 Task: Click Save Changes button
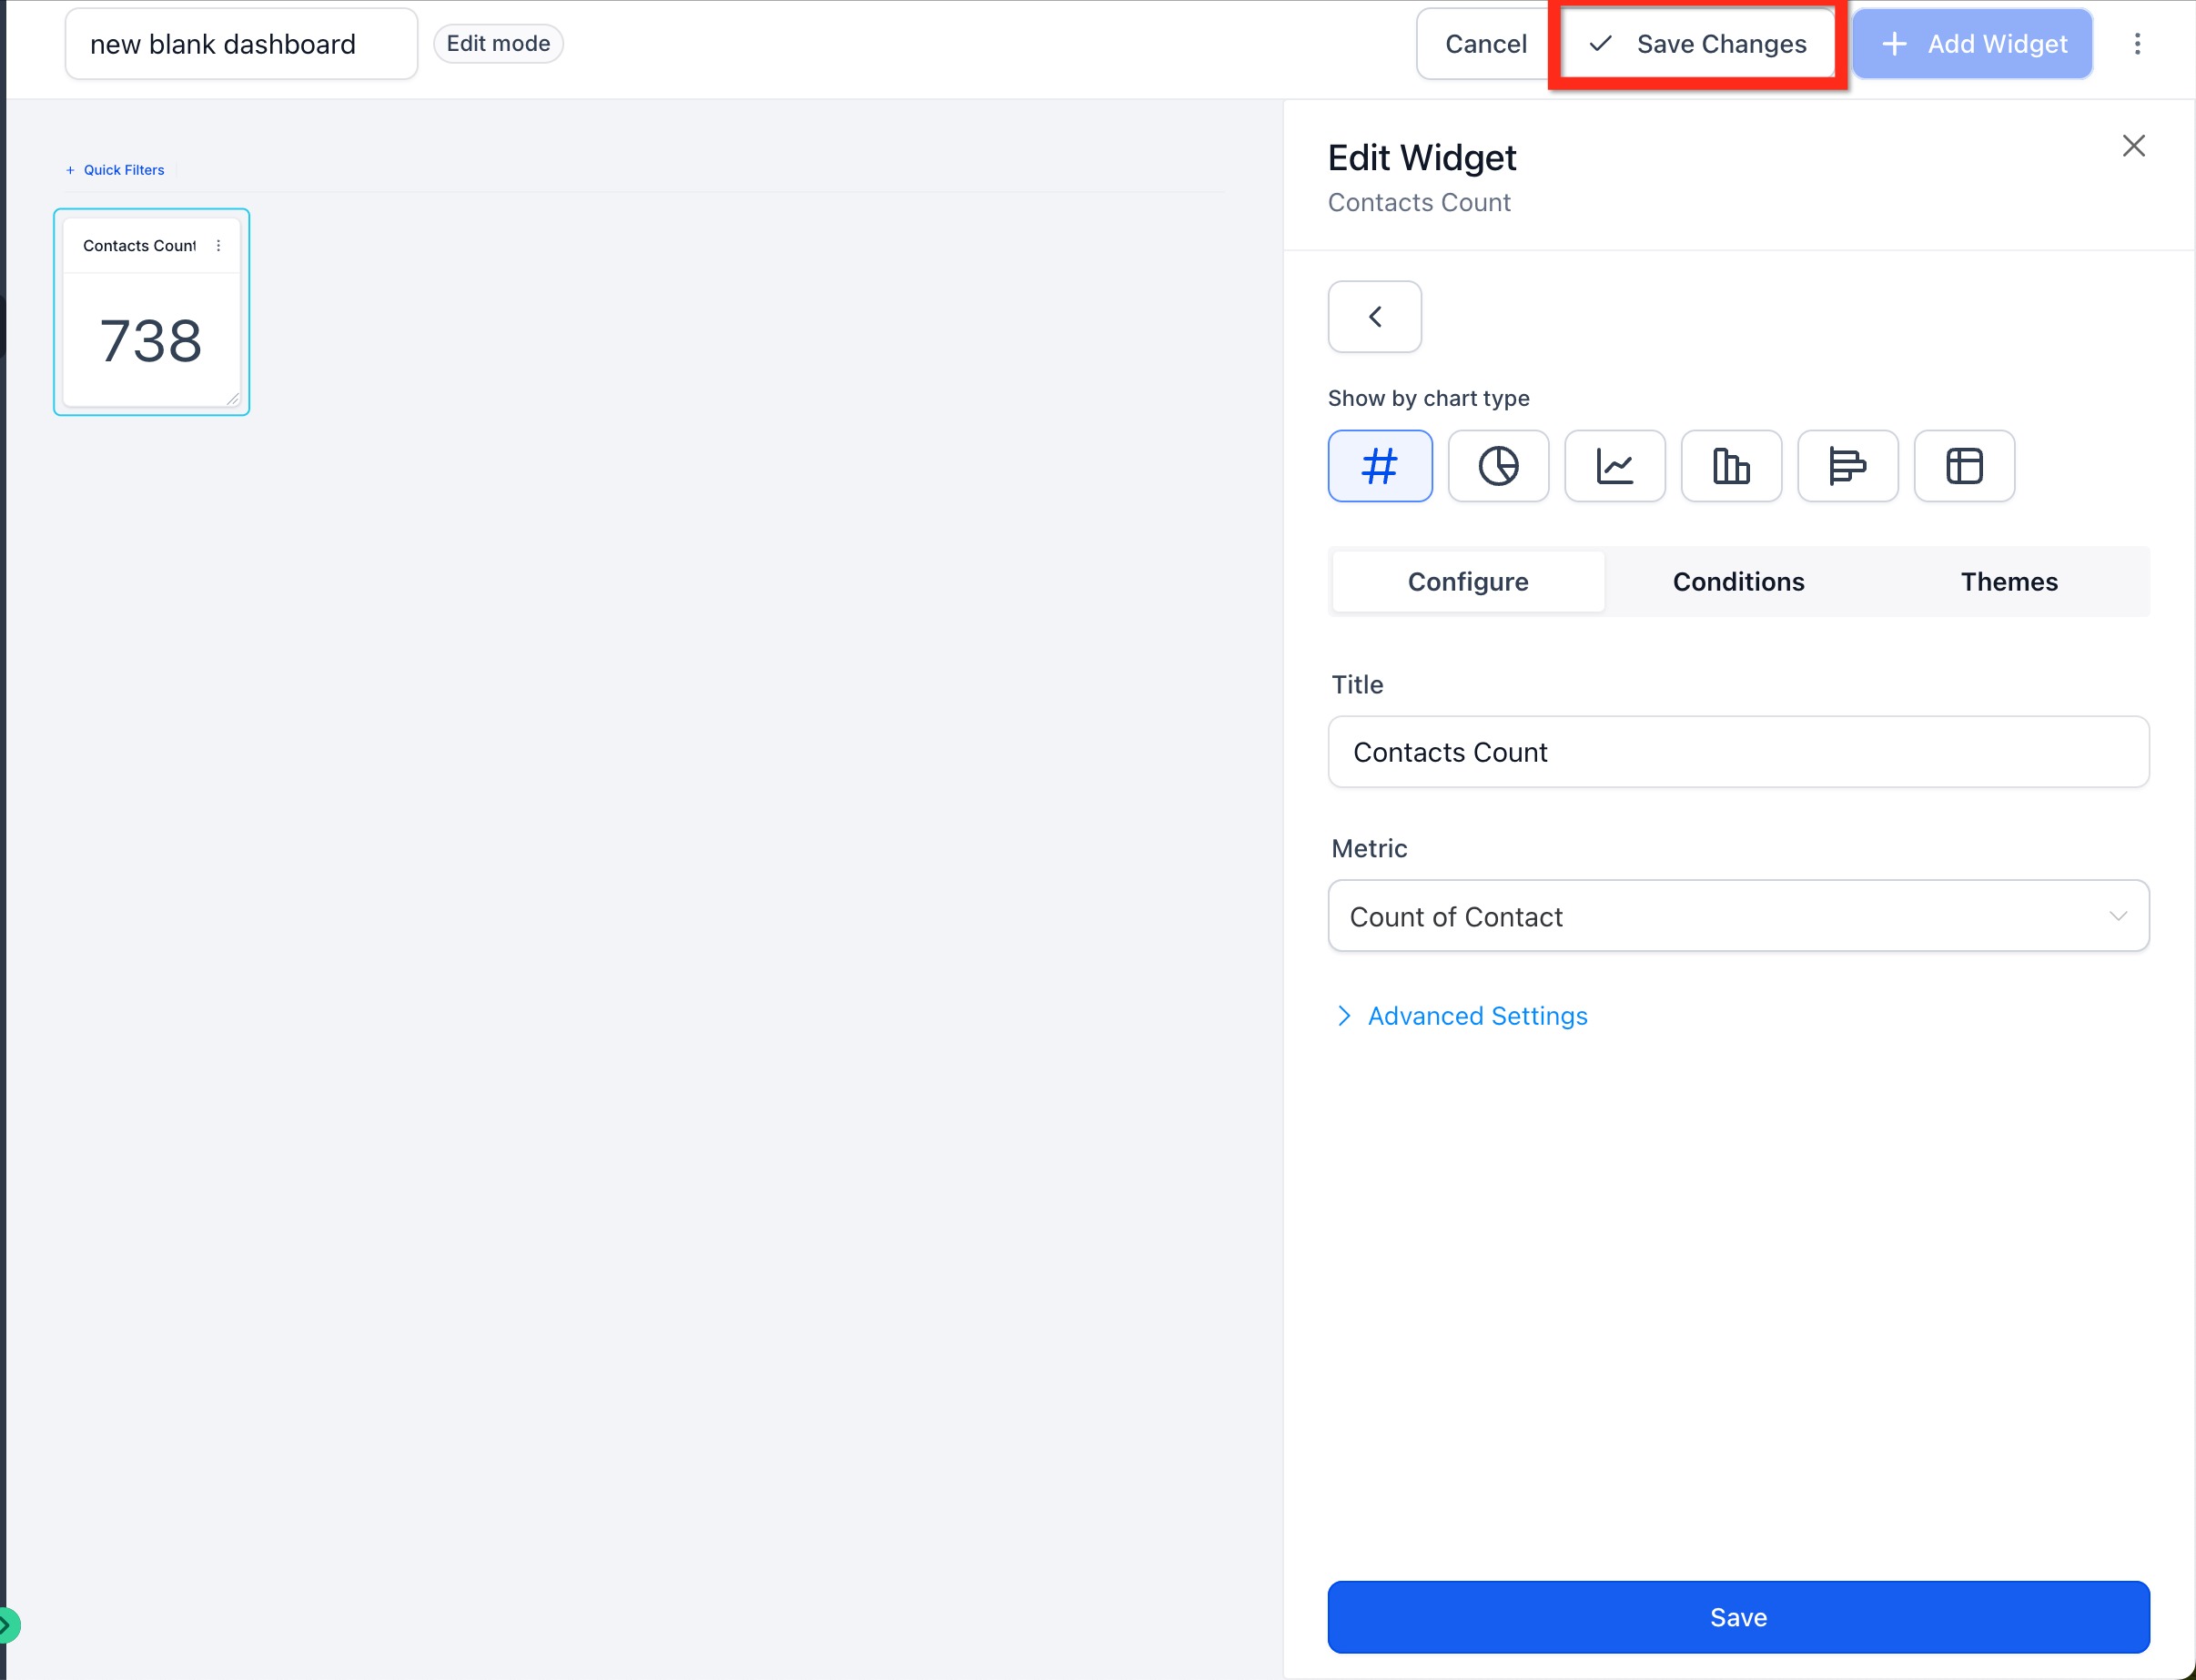coord(1697,44)
